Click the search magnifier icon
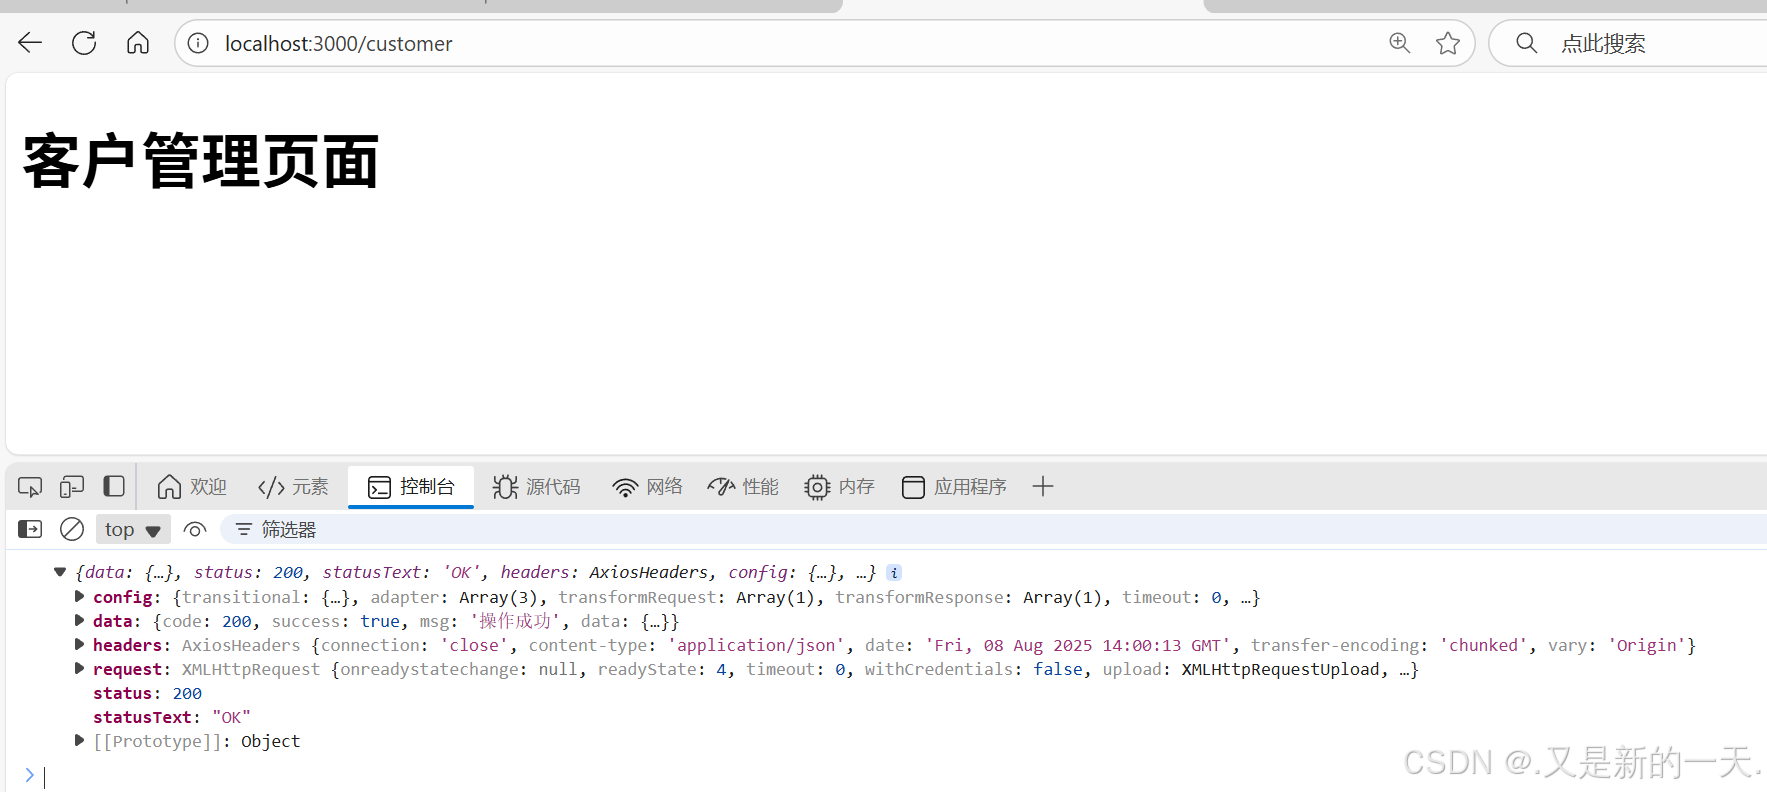The width and height of the screenshot is (1767, 792). 1526,43
